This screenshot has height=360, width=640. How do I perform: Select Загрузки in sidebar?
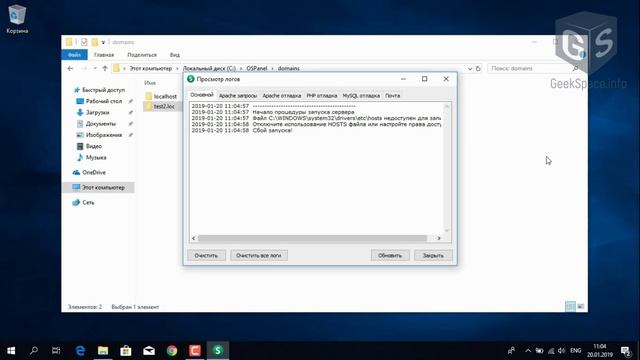click(x=97, y=112)
